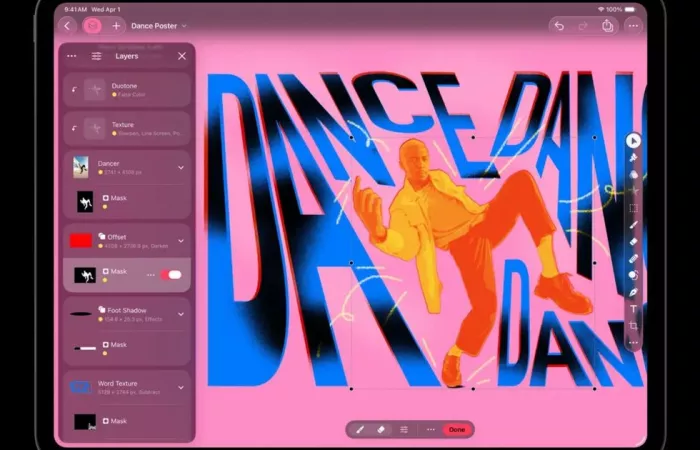Collapse the Foot Shadow layer chevron
Viewport: 700px width, 450px height.
click(181, 314)
